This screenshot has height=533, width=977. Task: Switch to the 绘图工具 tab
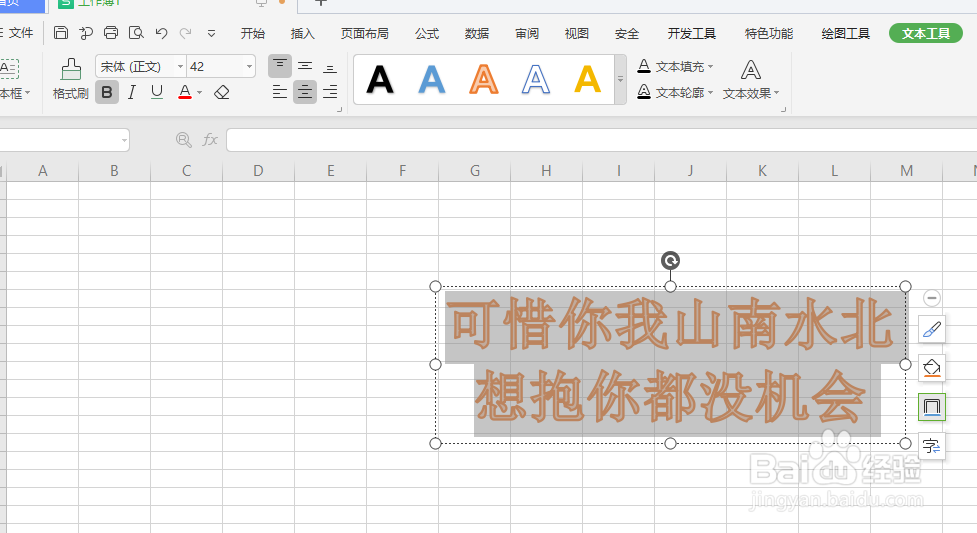click(846, 34)
